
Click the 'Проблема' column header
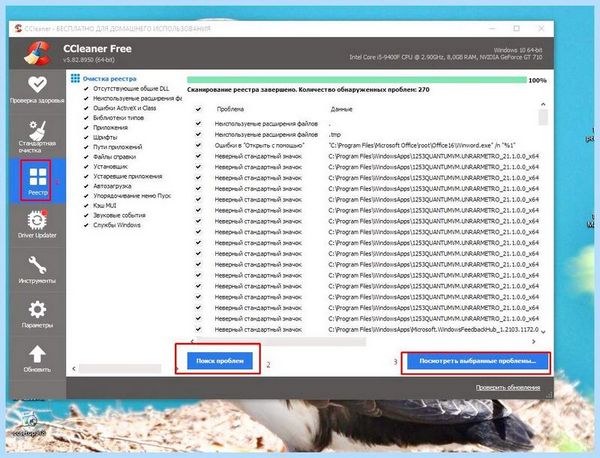(x=230, y=109)
